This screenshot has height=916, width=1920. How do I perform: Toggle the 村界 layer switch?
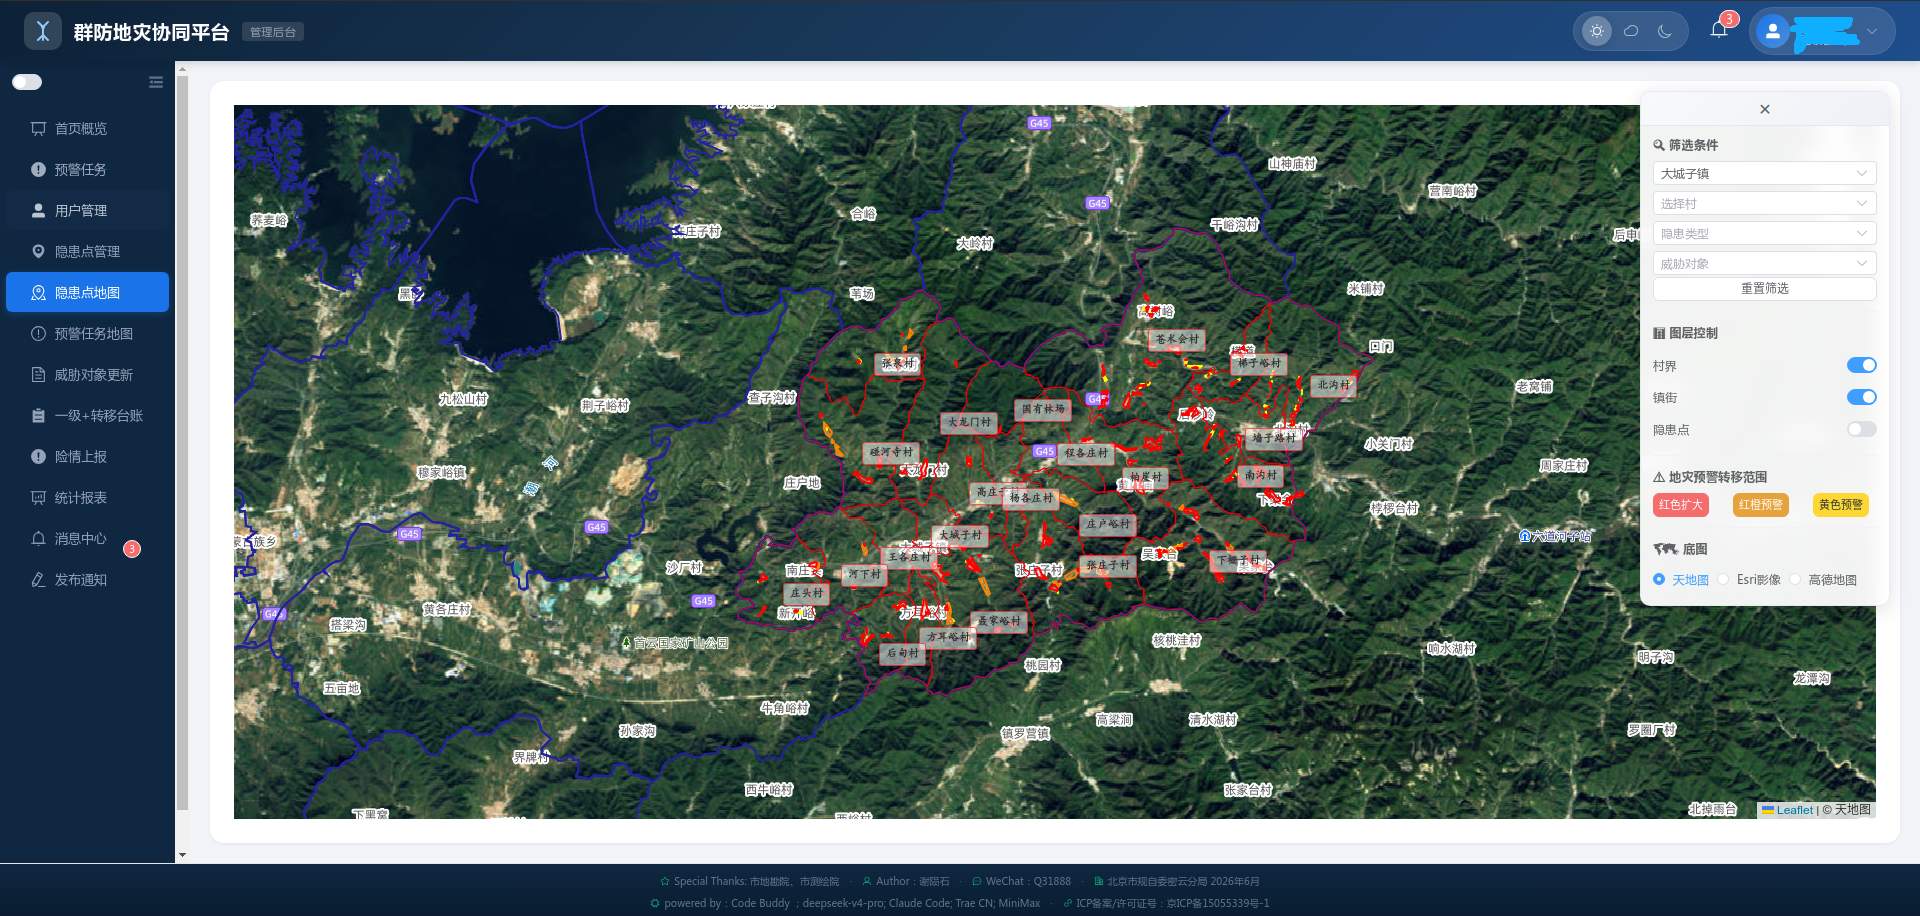tap(1861, 366)
